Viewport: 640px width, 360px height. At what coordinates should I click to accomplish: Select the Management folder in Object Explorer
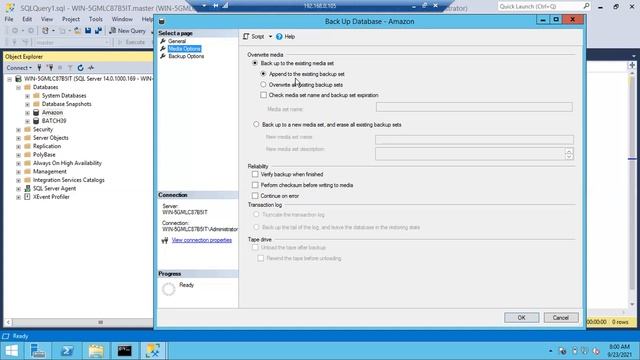point(49,171)
